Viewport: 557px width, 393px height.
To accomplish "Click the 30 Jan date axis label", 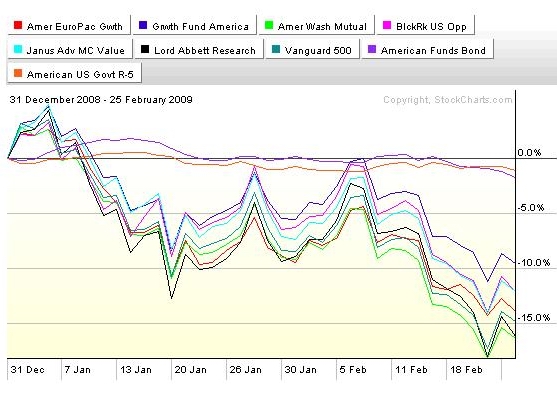I will point(301,370).
